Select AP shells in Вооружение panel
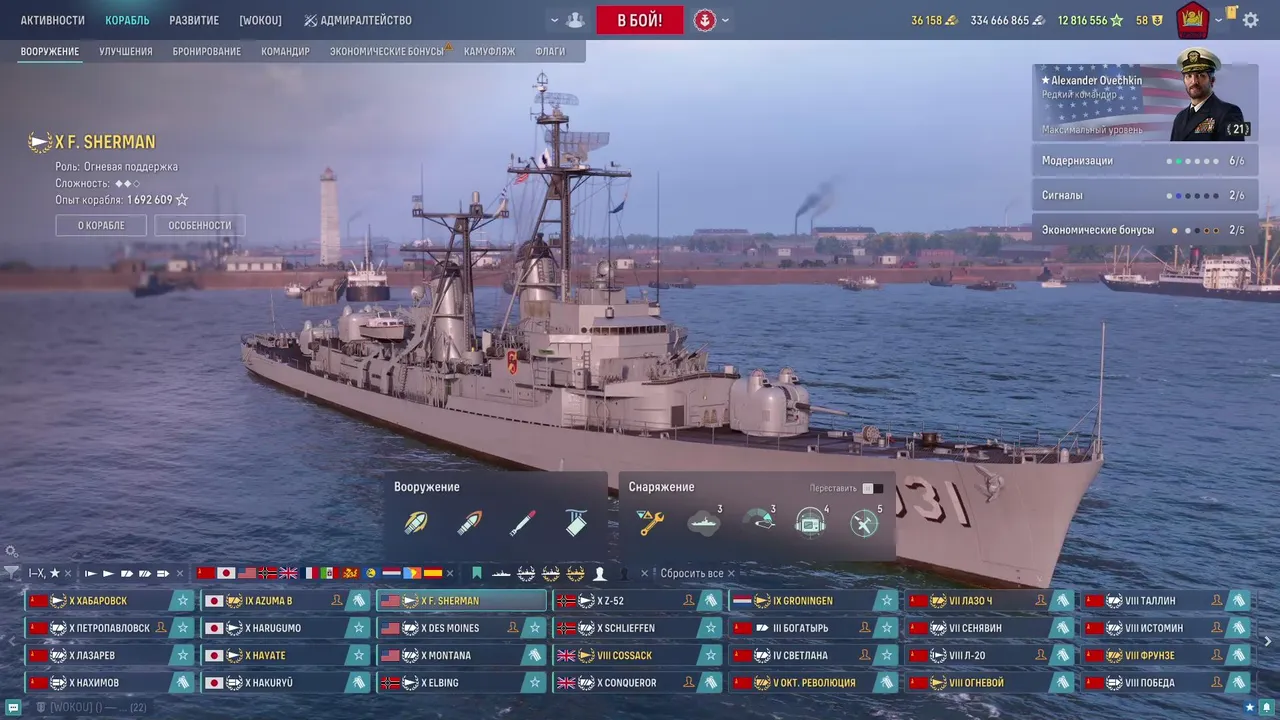 (469, 522)
